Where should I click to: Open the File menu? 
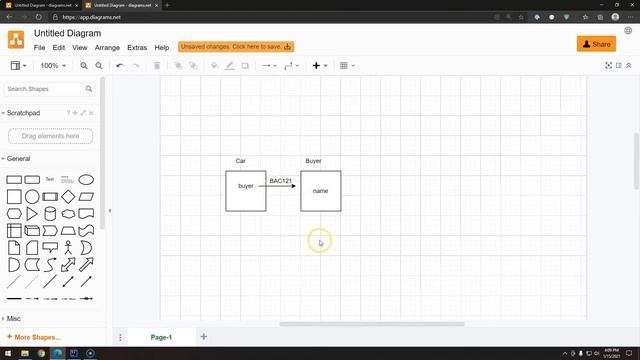tap(39, 48)
